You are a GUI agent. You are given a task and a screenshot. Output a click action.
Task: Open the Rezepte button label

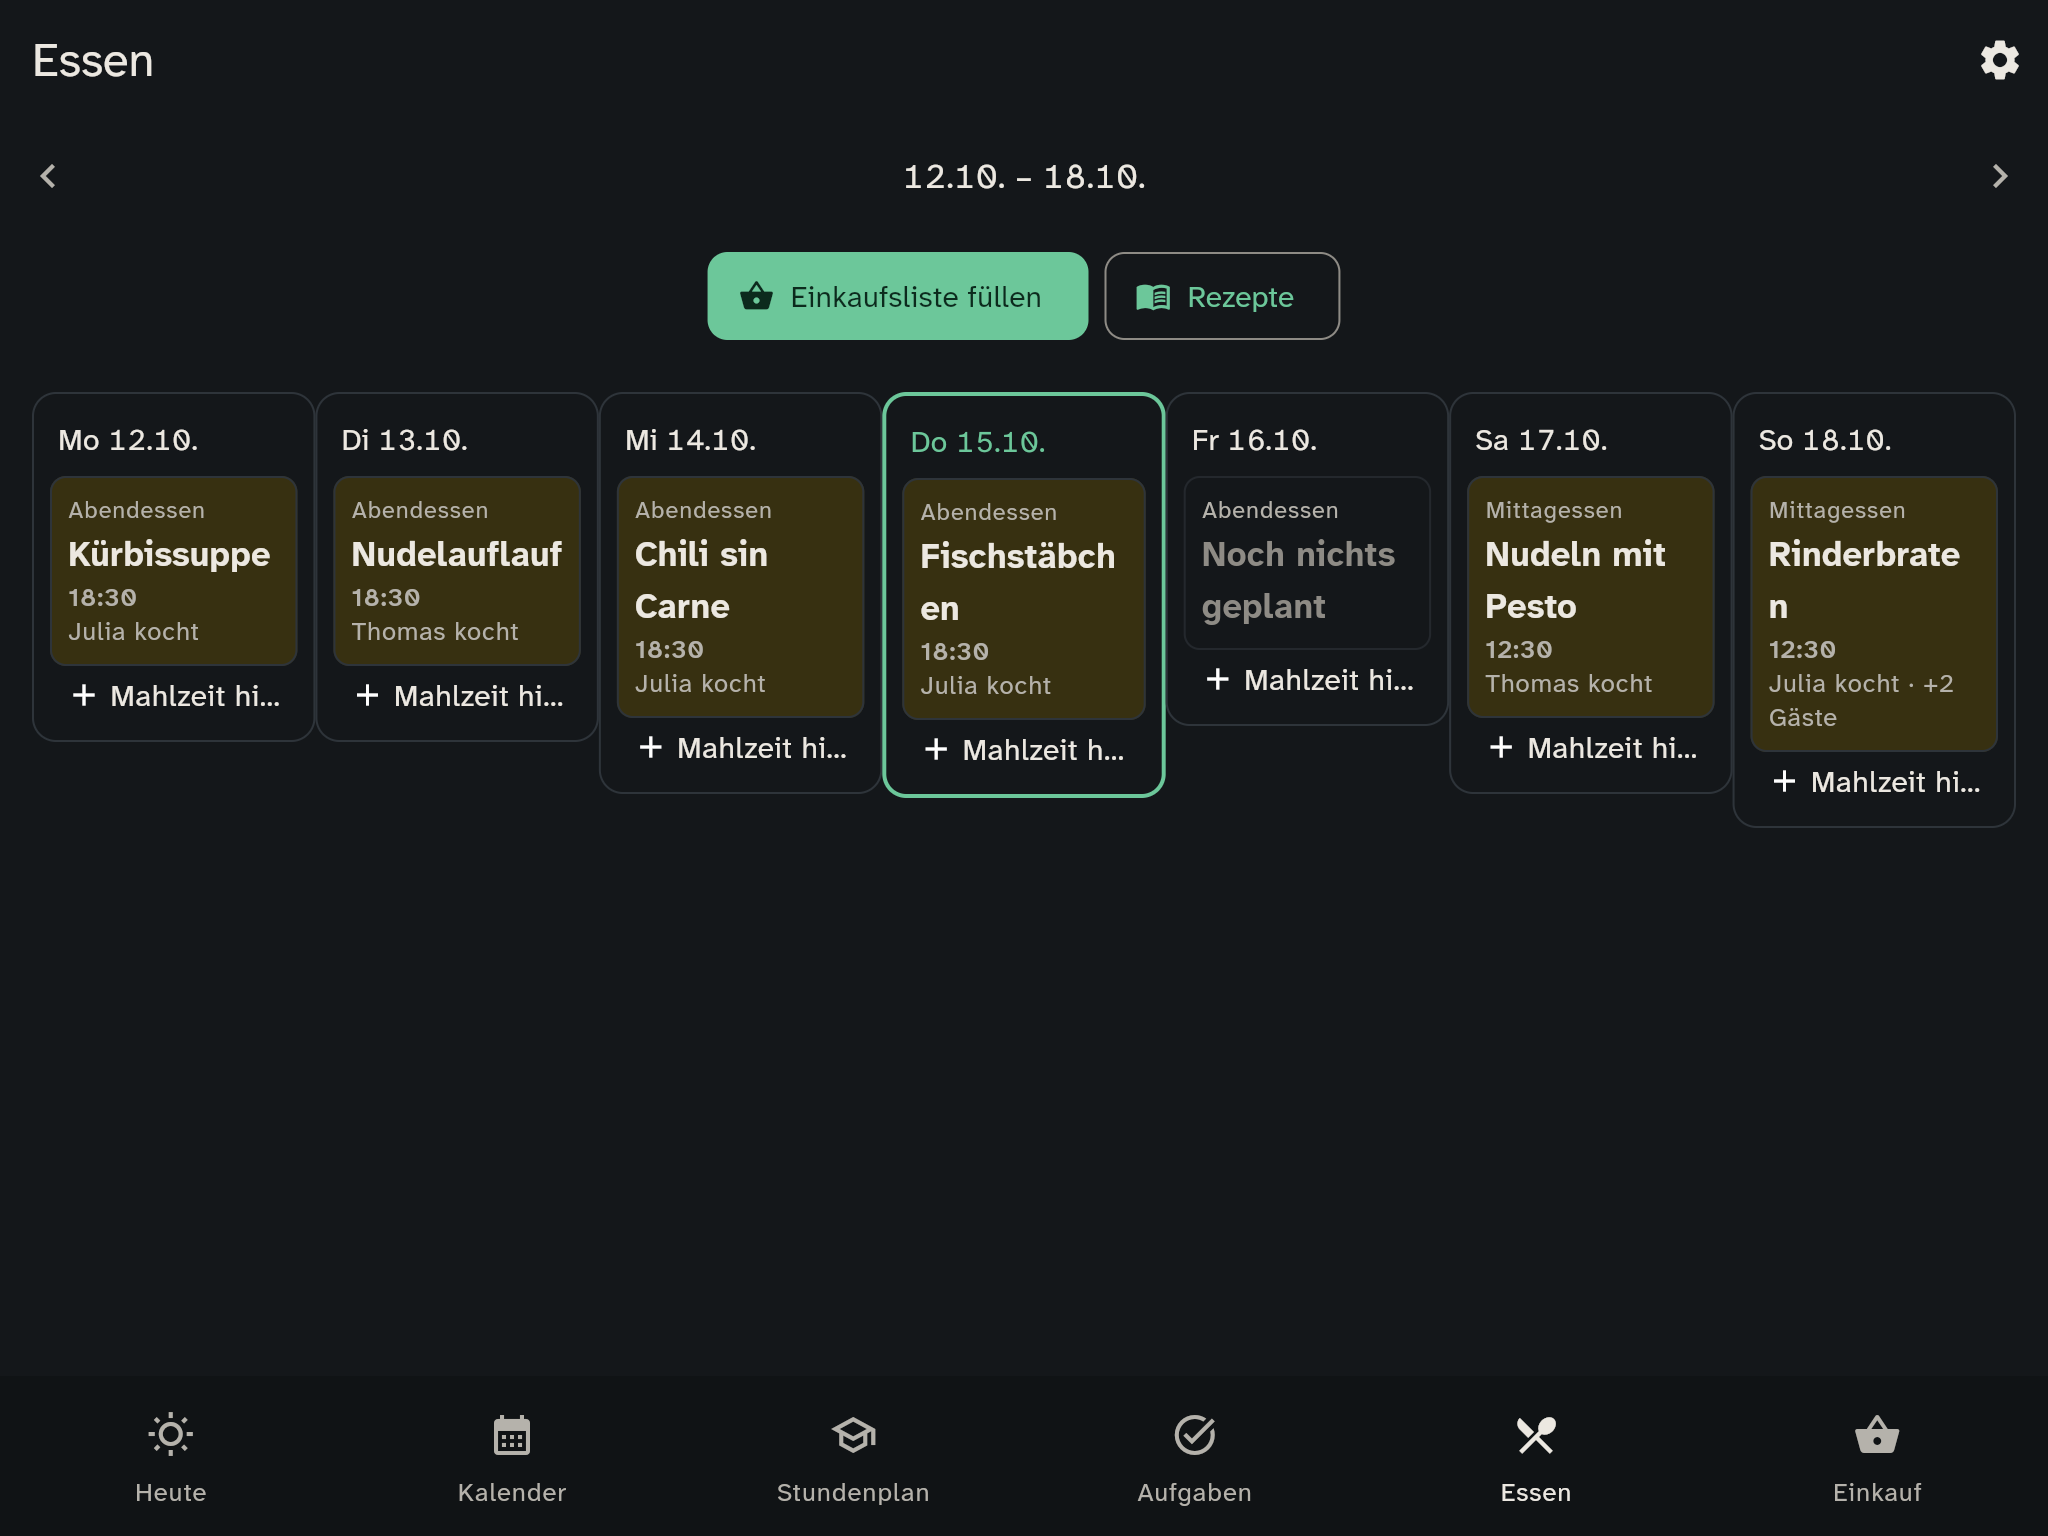[1240, 297]
